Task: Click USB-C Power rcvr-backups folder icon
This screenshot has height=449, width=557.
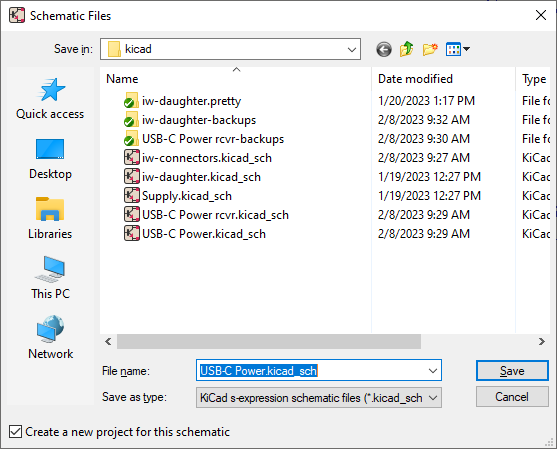Action: (x=131, y=139)
